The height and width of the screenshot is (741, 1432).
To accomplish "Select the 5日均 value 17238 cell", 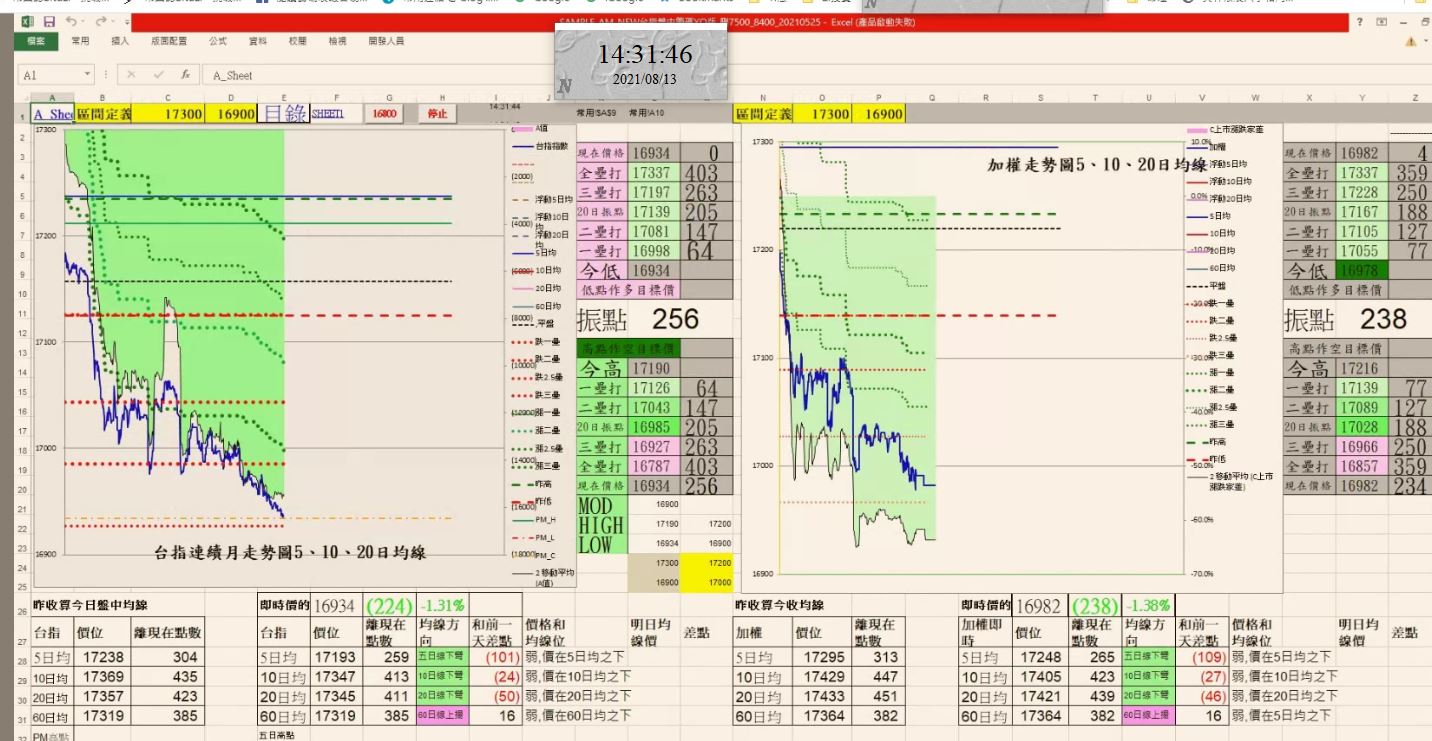I will click(104, 657).
